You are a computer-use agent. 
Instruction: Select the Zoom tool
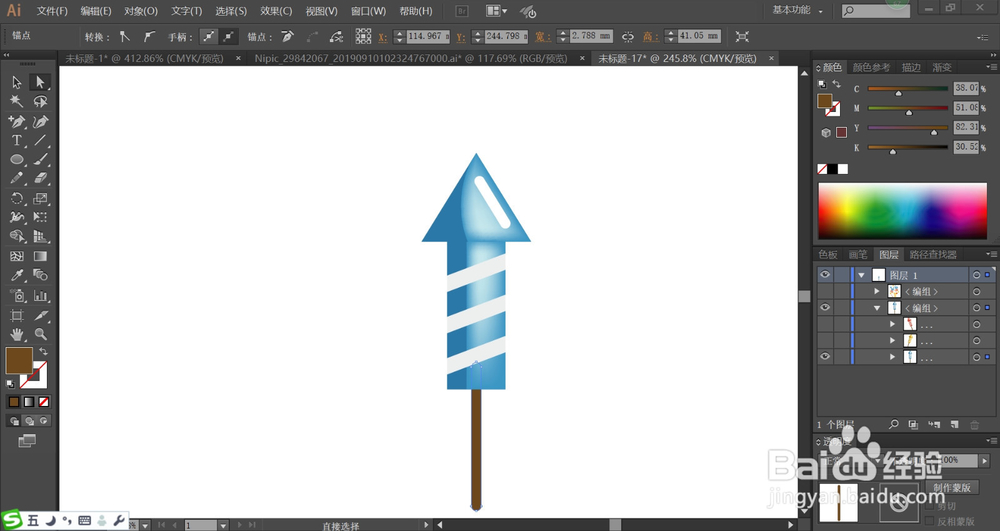pos(40,334)
